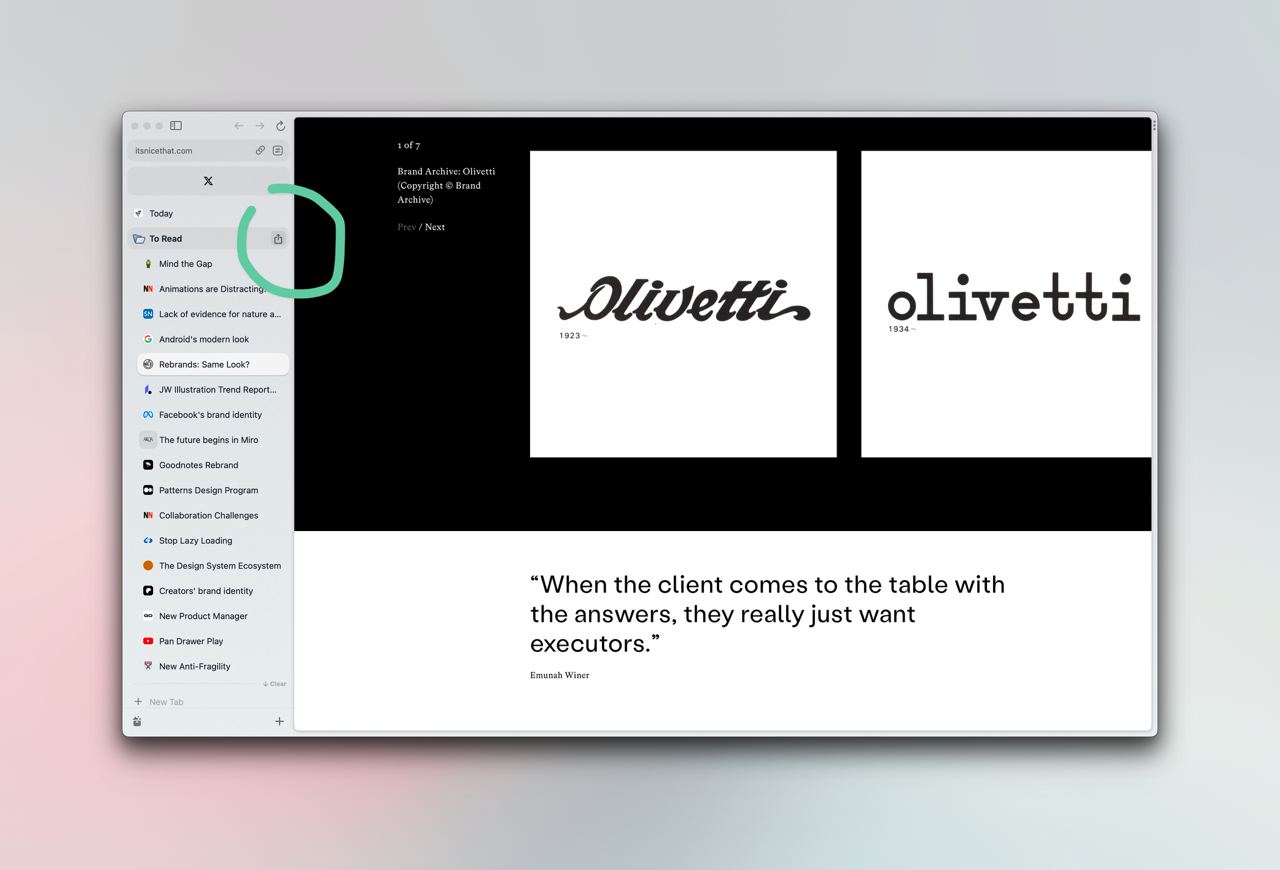The height and width of the screenshot is (870, 1280).
Task: Open The future begins in Miro tab
Action: coord(213,440)
